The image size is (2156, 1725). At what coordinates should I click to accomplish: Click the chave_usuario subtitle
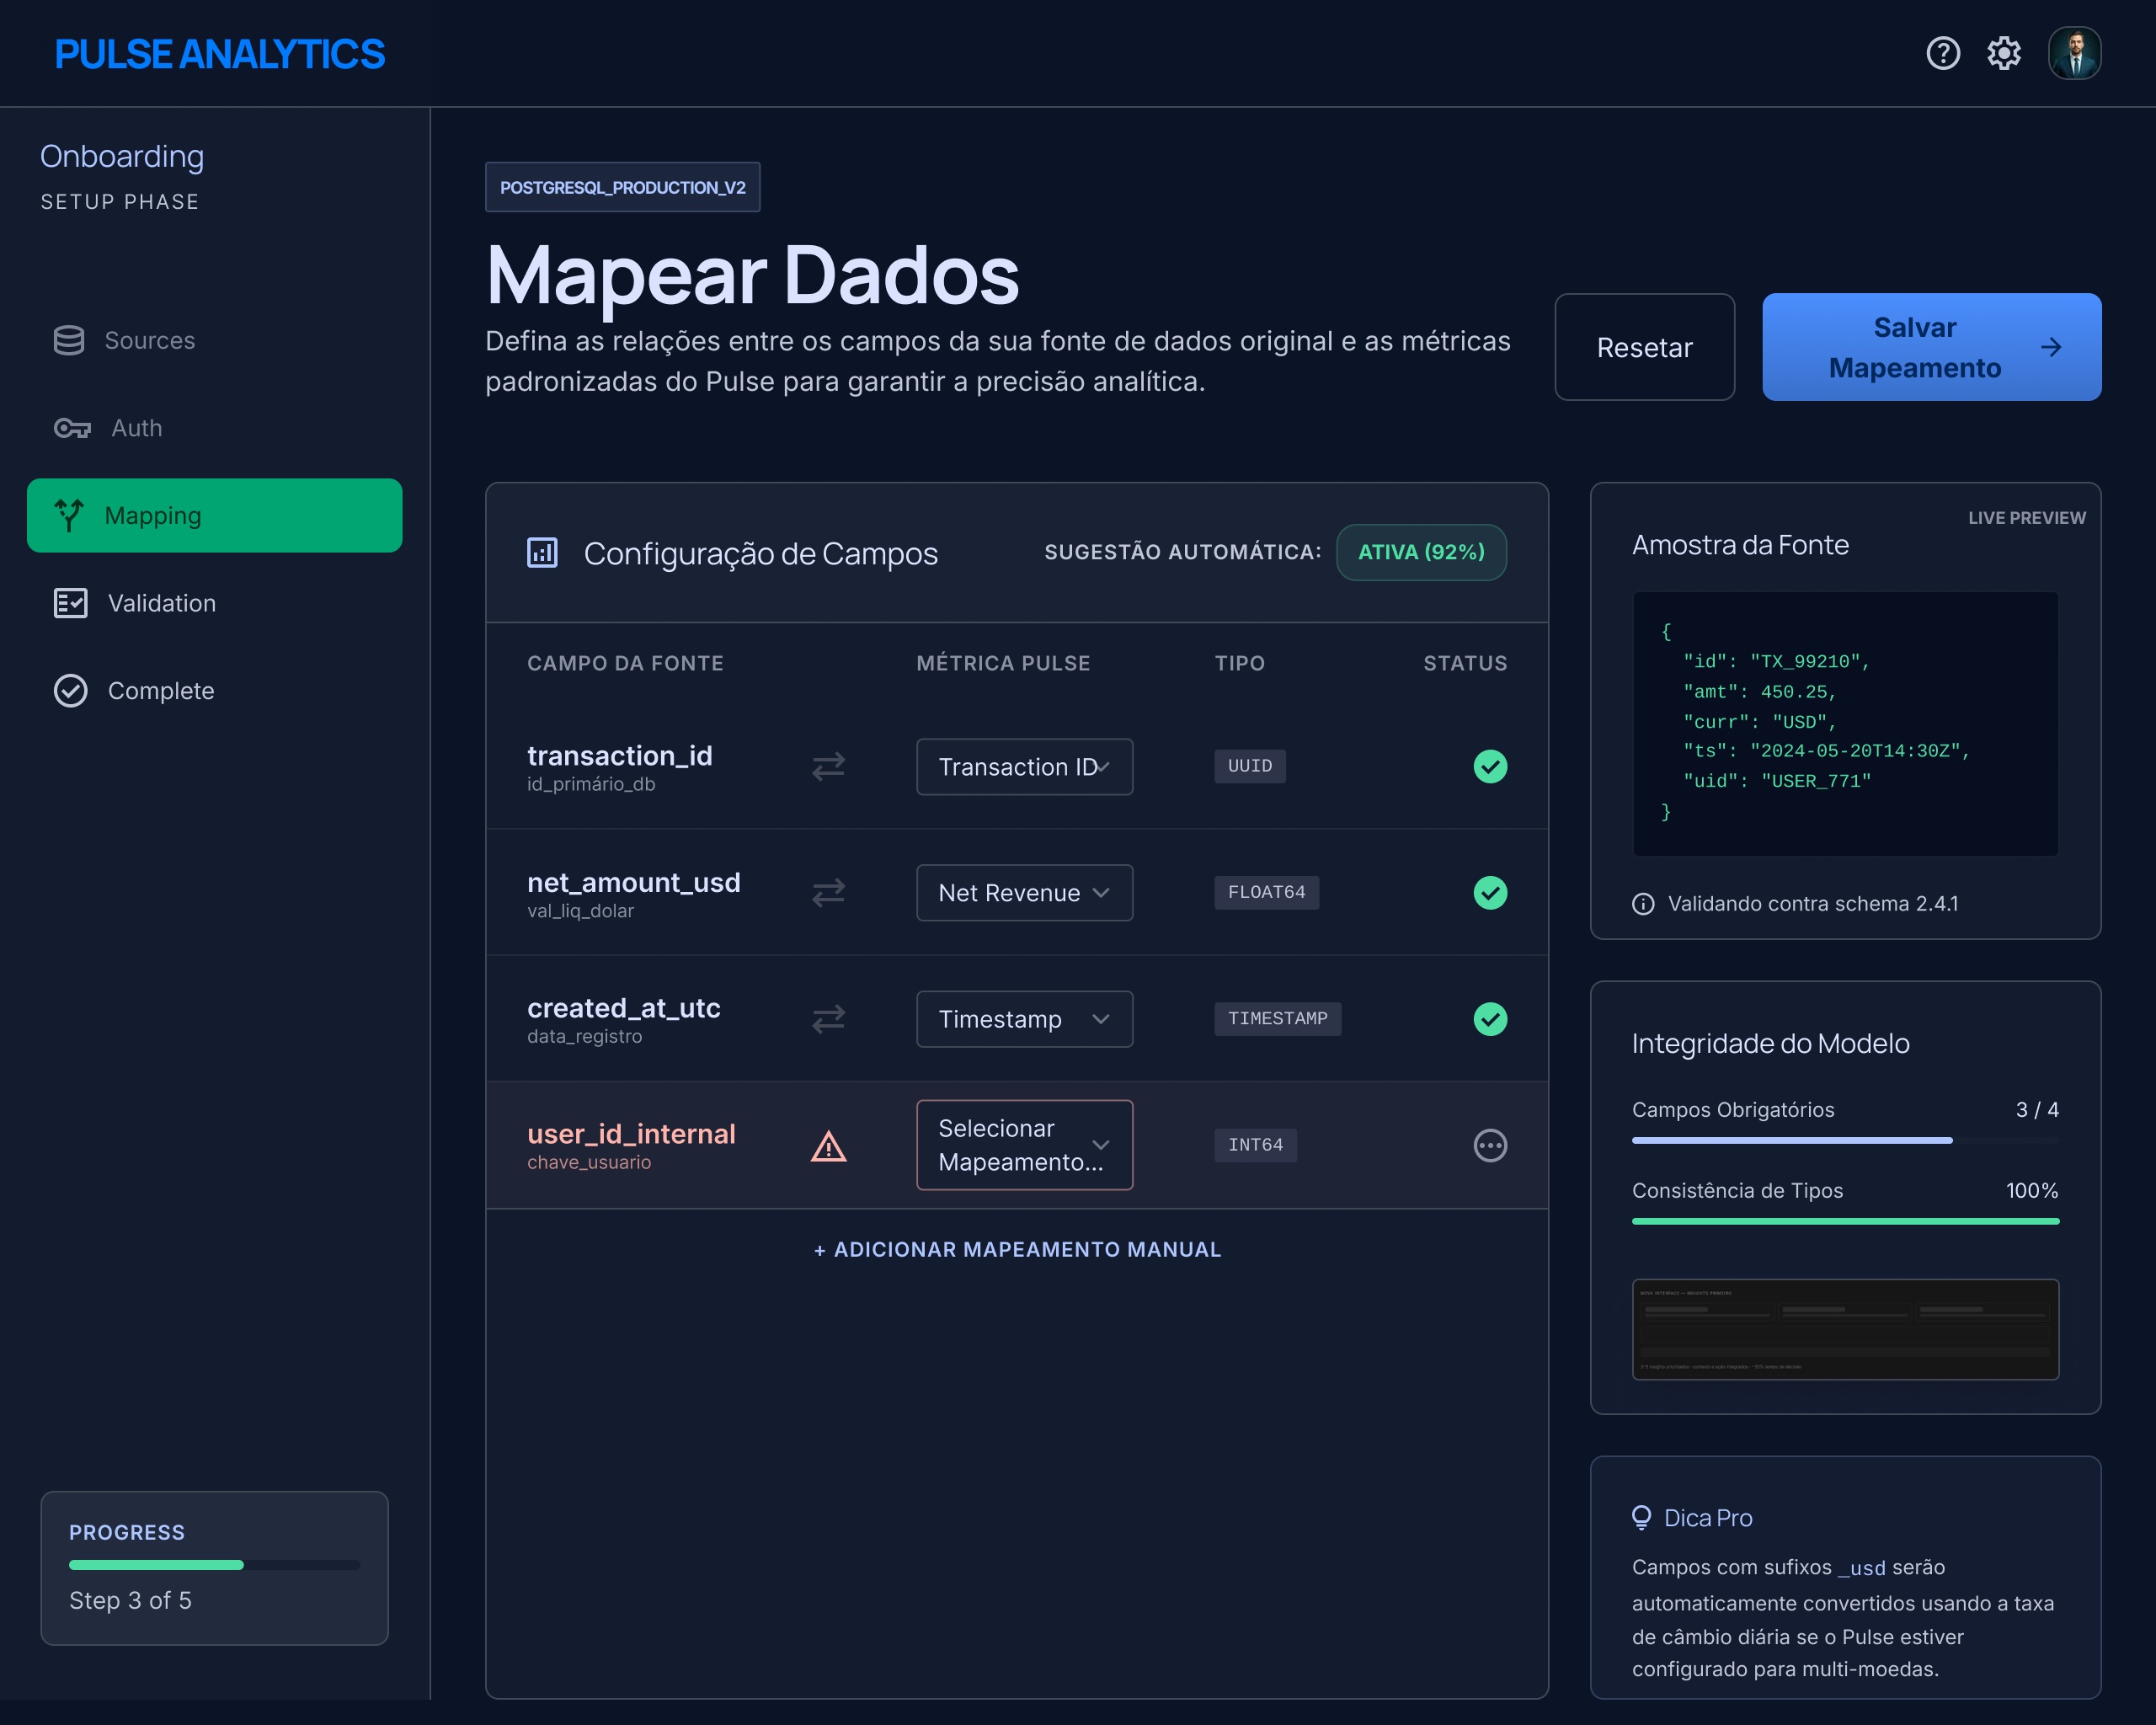(589, 1162)
